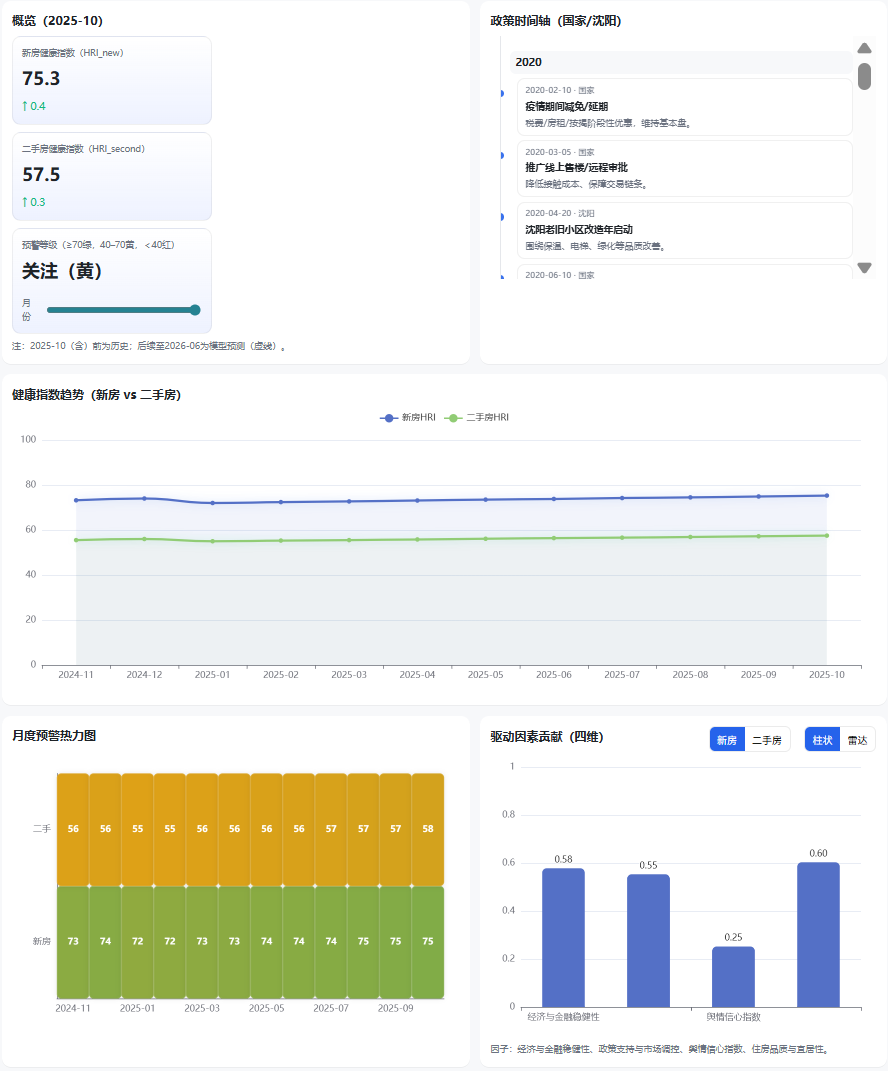Expand the 2020 year group header
This screenshot has height=1071, width=888.
tap(680, 62)
